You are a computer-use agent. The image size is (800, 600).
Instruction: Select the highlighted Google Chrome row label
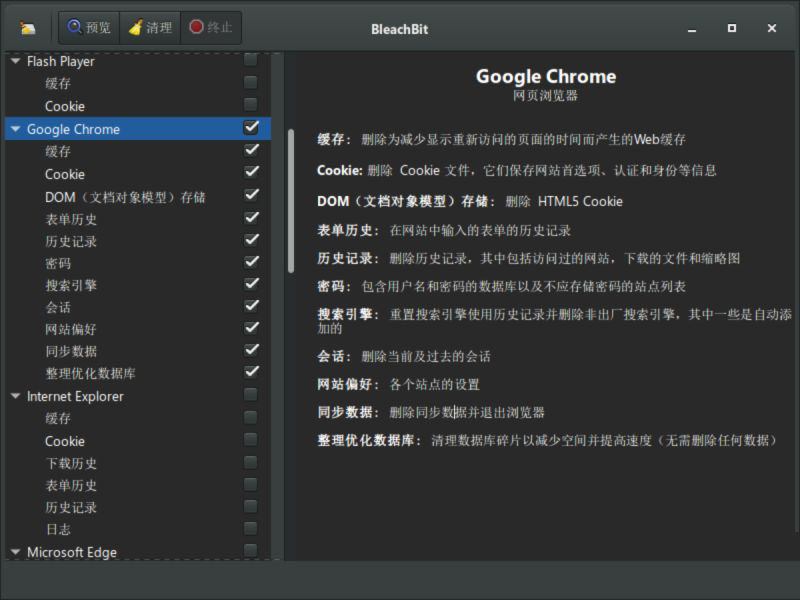[73, 129]
